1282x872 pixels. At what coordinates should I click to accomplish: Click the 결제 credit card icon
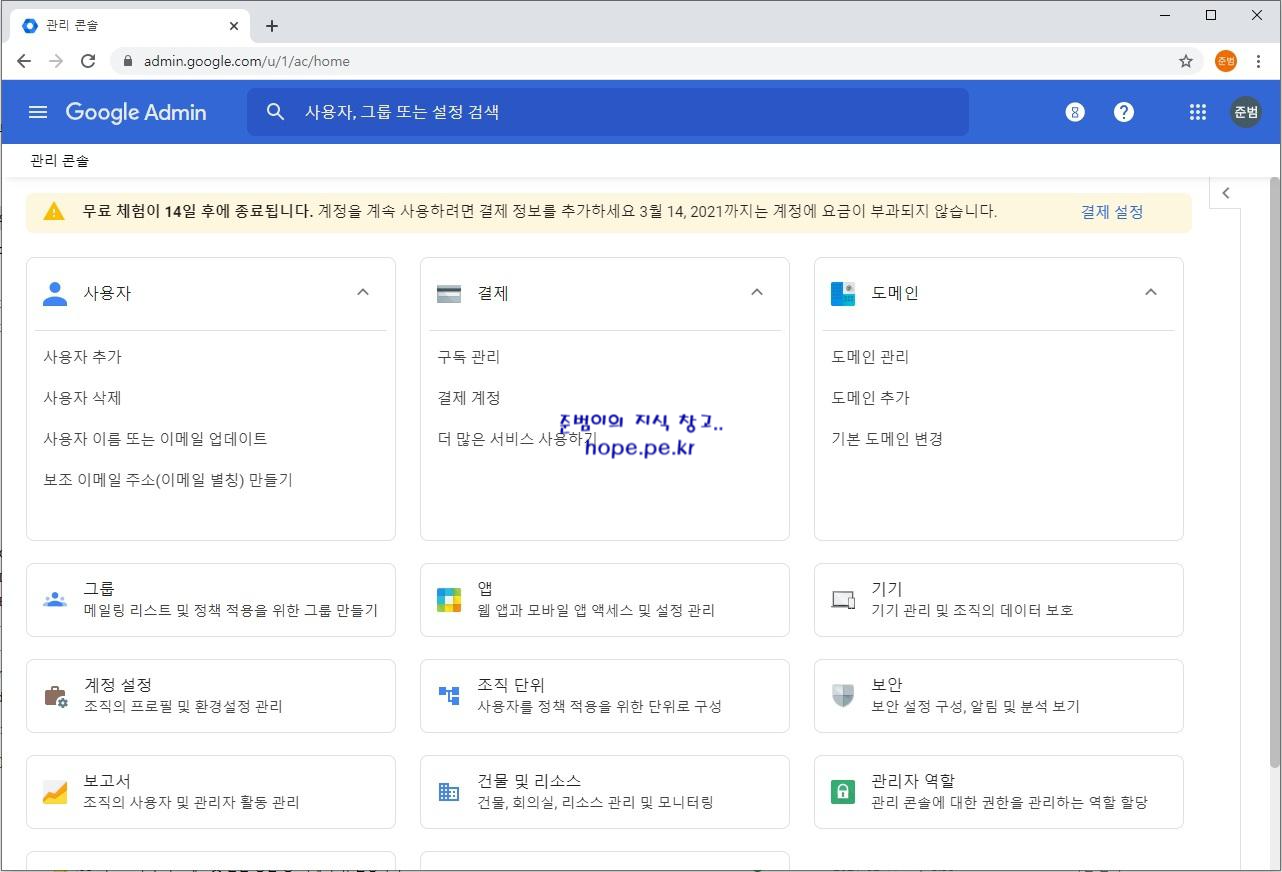click(x=449, y=293)
